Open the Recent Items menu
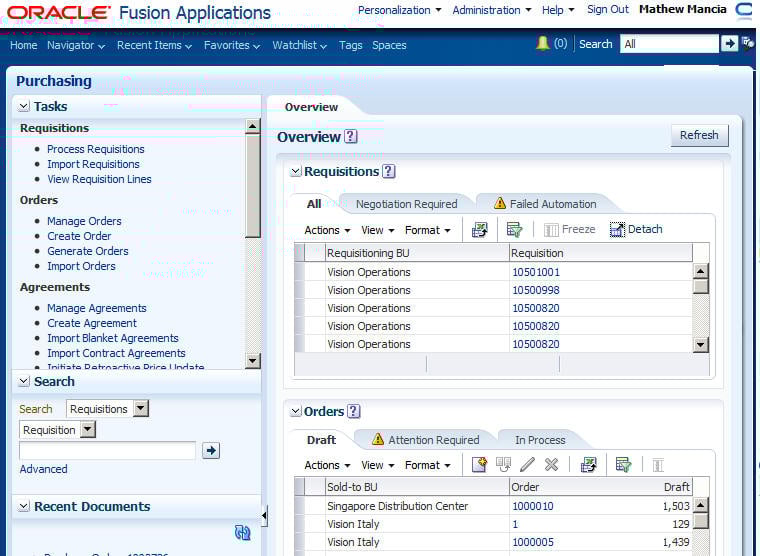Viewport: 760px width, 556px height. click(155, 45)
